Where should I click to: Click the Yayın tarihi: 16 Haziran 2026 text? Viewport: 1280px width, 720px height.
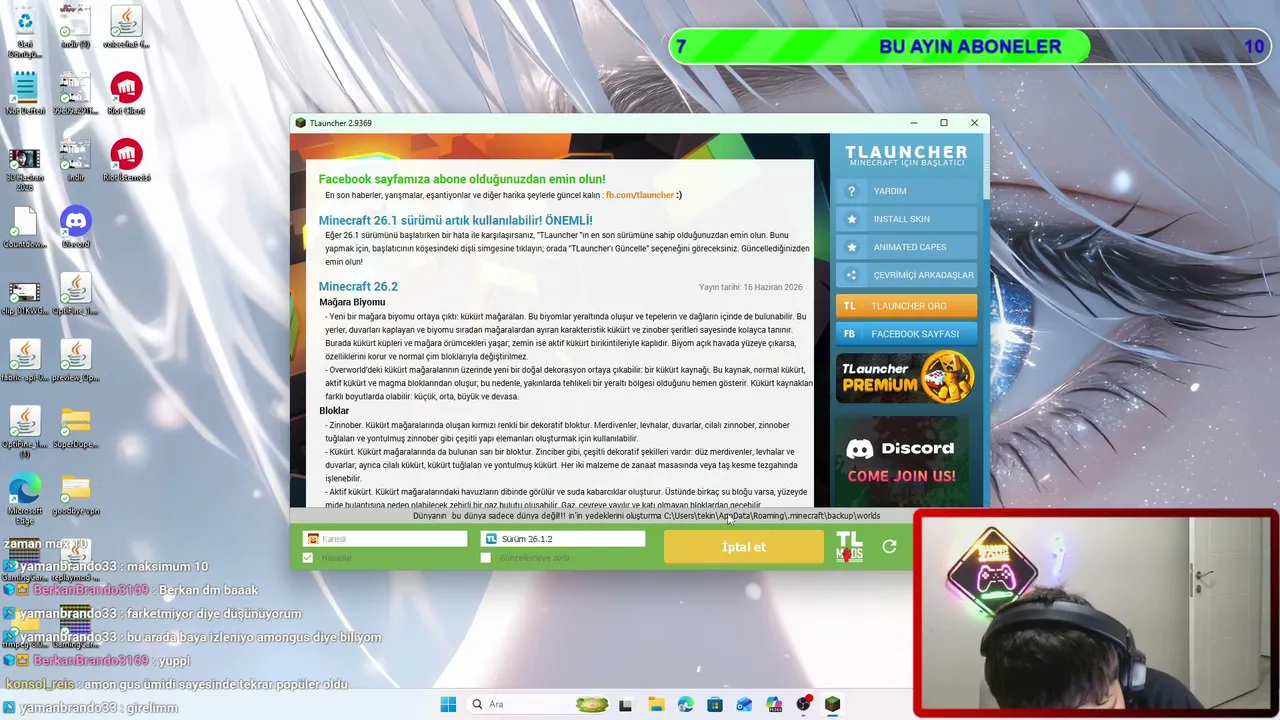(x=750, y=287)
